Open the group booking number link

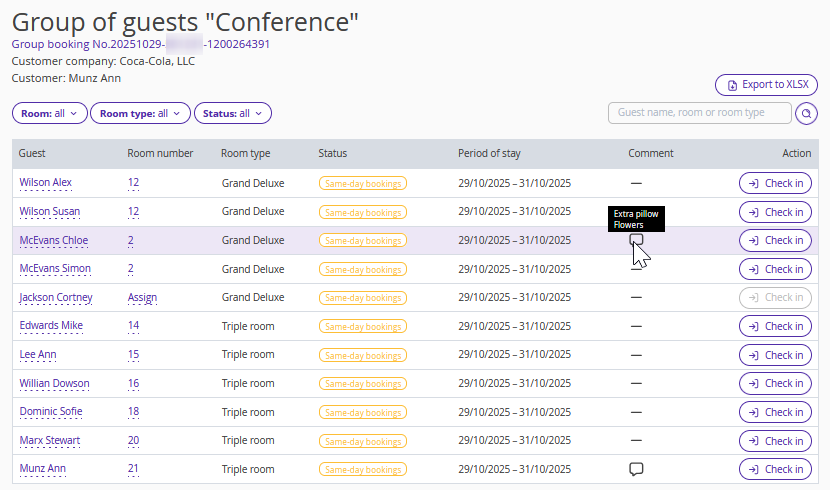[140, 44]
